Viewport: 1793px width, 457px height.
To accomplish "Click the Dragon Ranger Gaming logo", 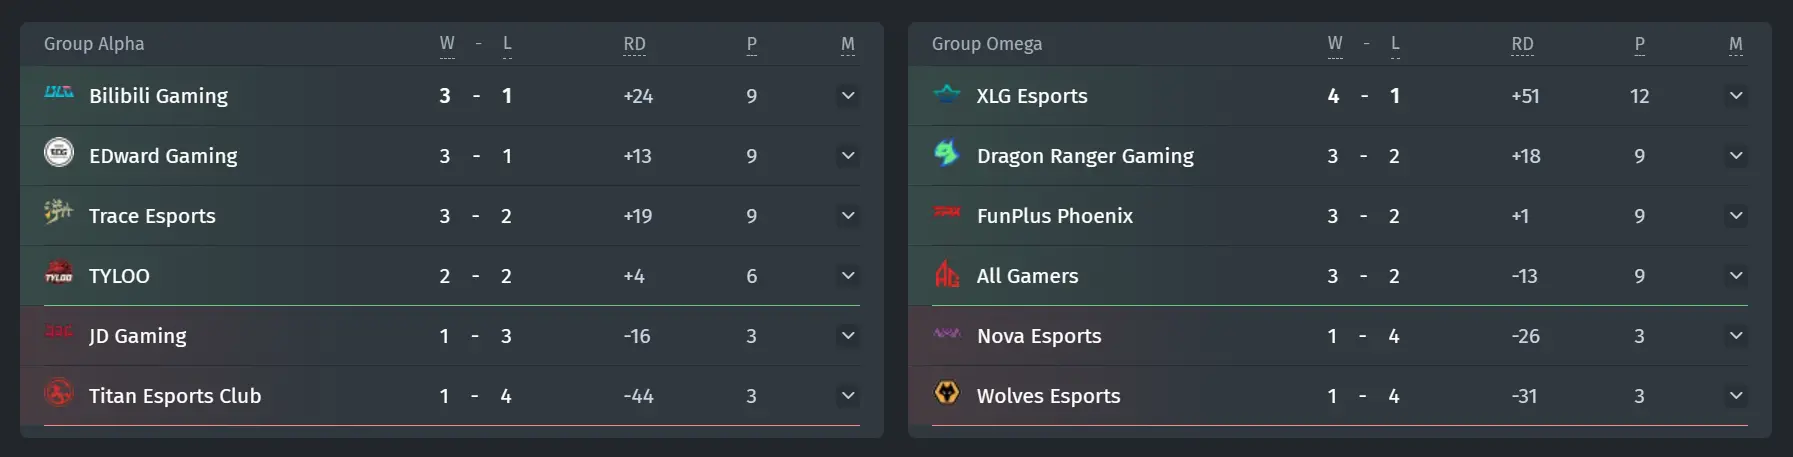I will pyautogui.click(x=946, y=152).
